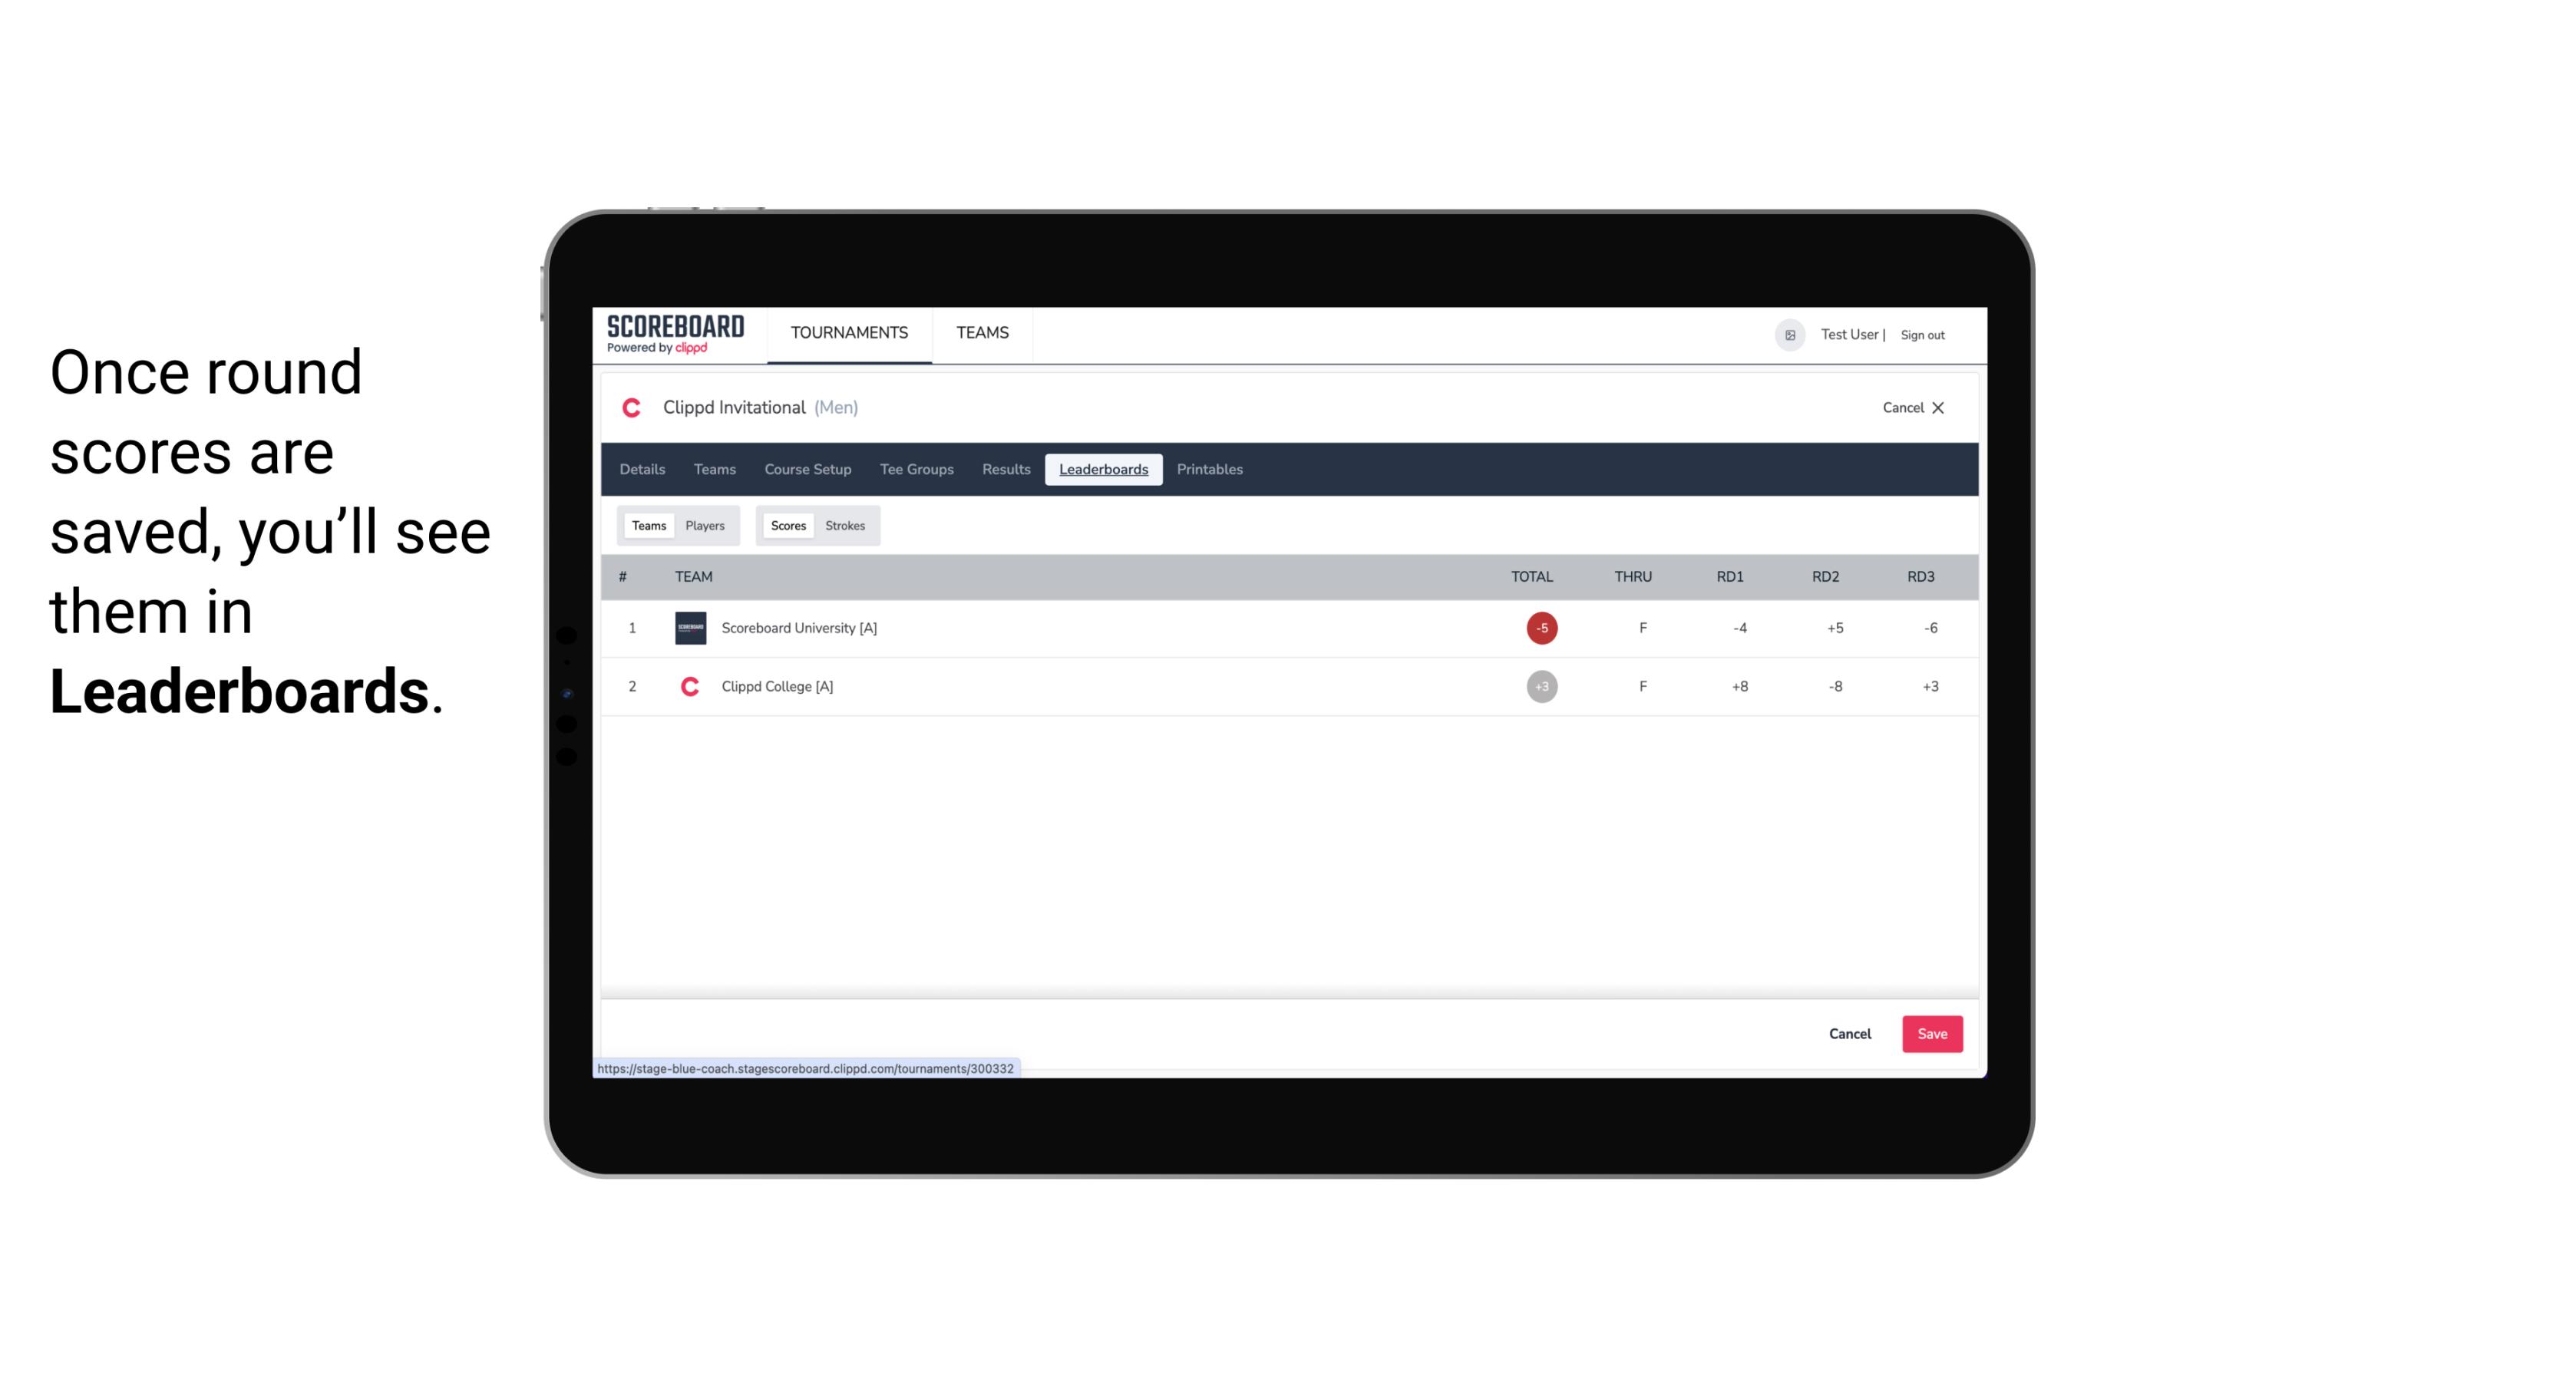2576x1386 pixels.
Task: Click the Printables tab
Action: pos(1209,467)
